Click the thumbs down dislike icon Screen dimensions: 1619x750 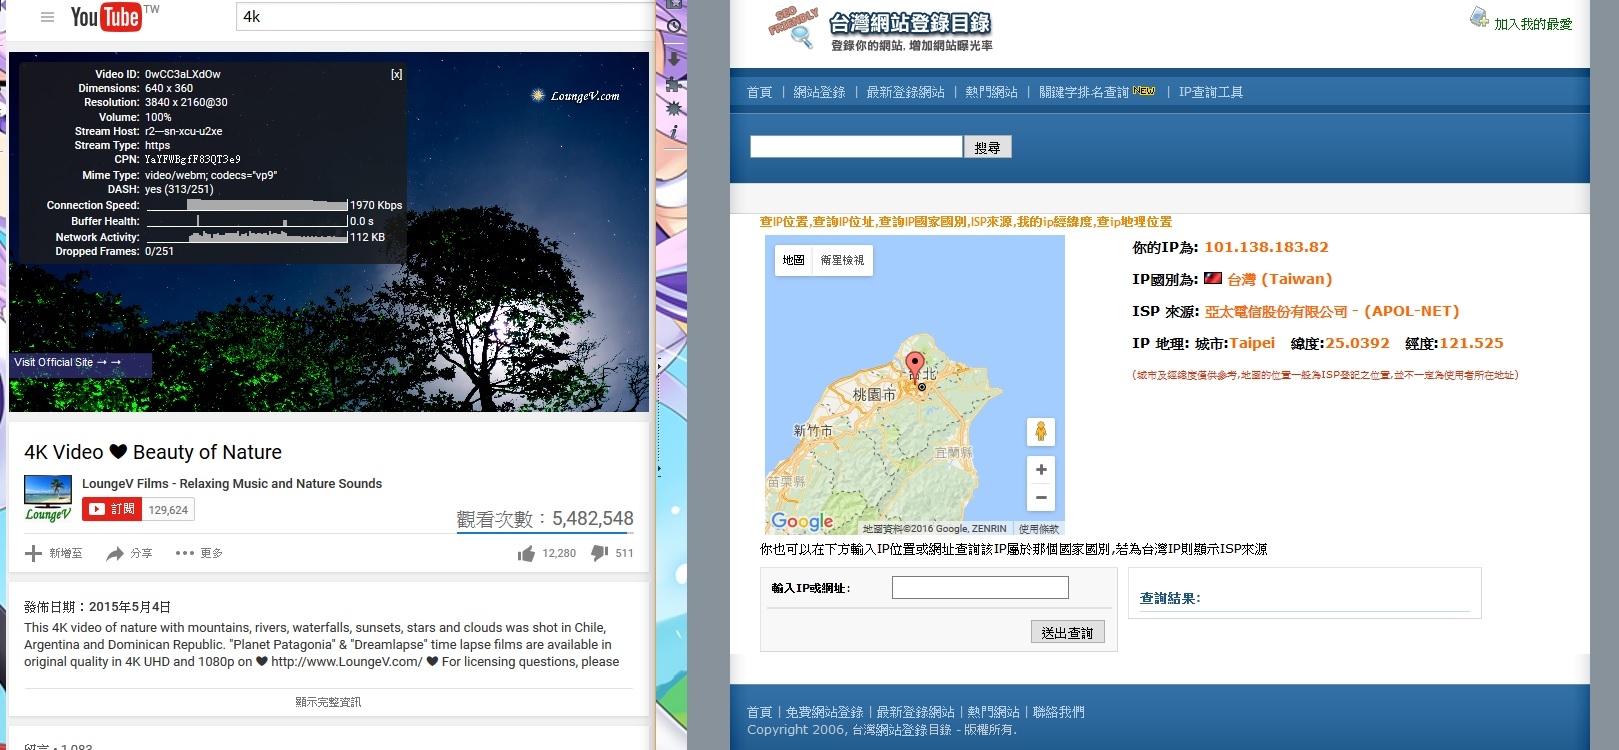(x=600, y=553)
